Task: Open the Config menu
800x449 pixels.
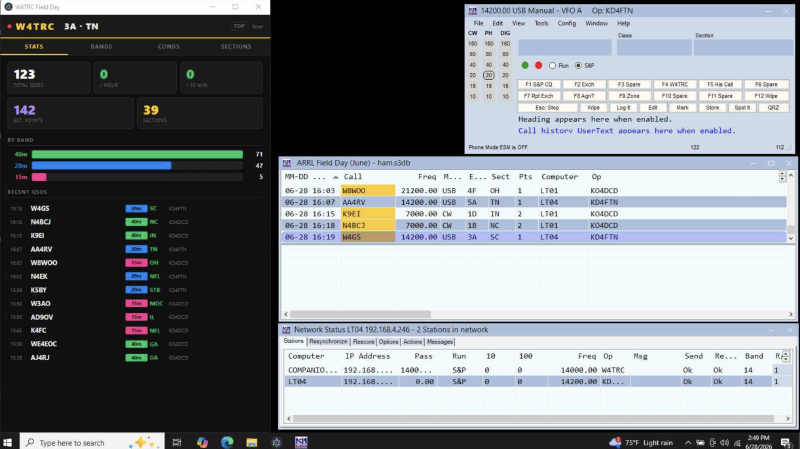Action: point(566,23)
